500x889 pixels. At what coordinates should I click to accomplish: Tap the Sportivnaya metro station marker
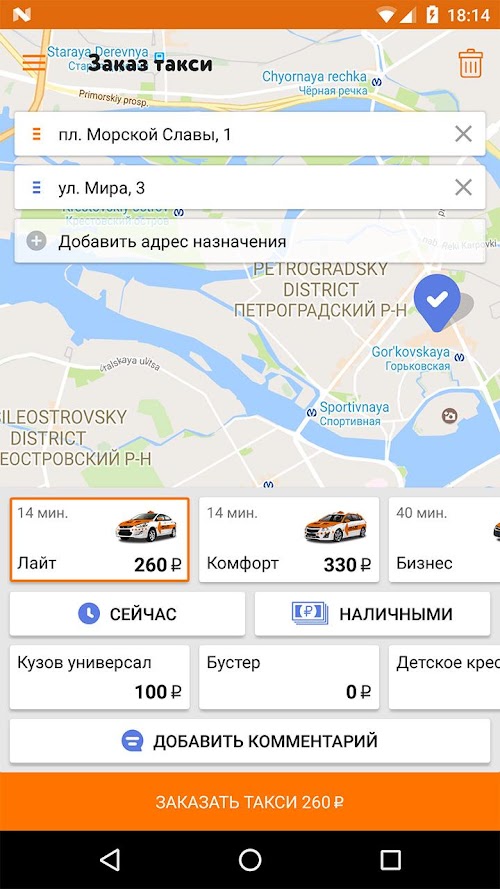[311, 413]
